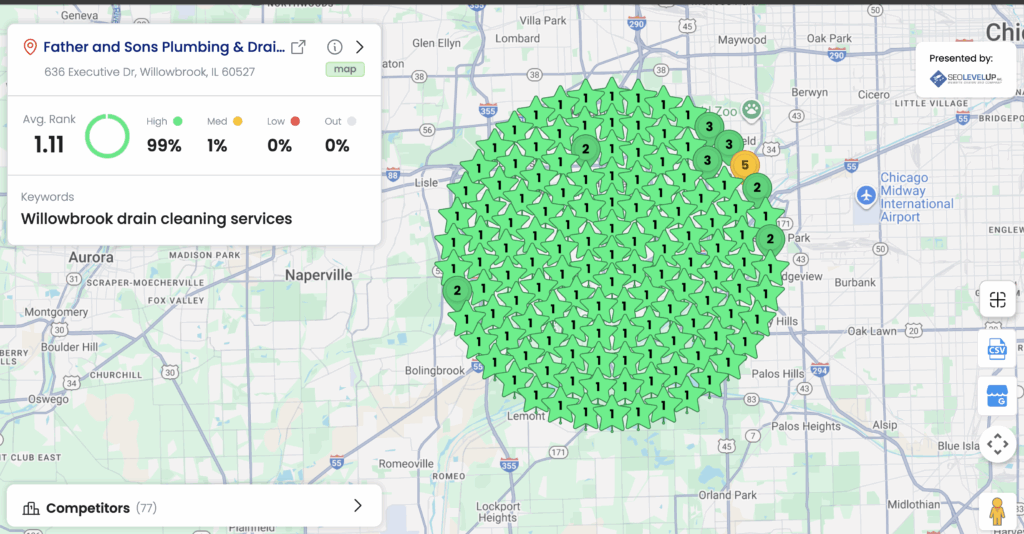This screenshot has height=534, width=1024.
Task: Click the fit-to-grid scan icon
Action: pos(997,299)
